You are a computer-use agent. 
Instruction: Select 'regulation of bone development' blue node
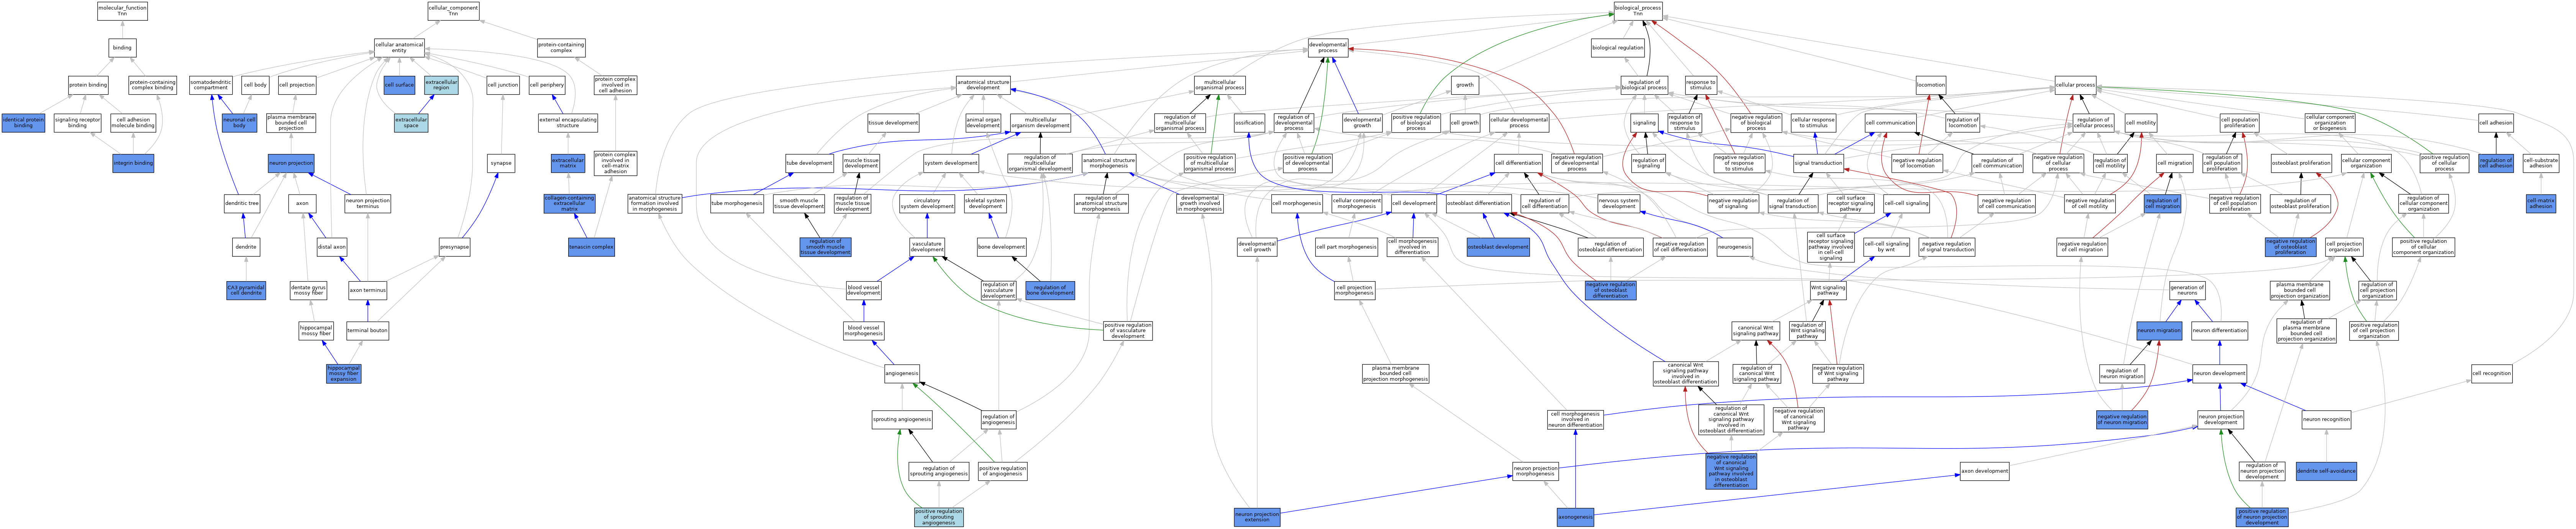pyautogui.click(x=1050, y=291)
